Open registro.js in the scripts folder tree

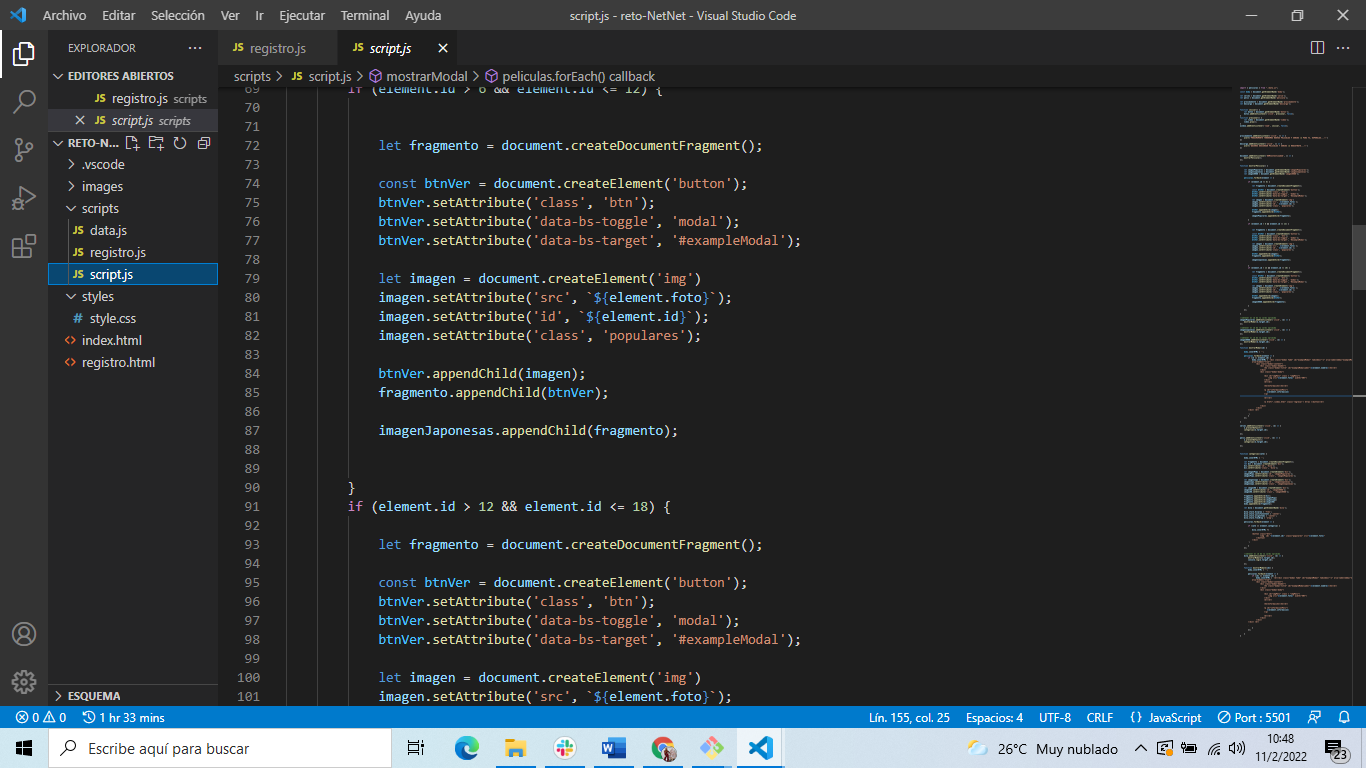[x=132, y=253]
